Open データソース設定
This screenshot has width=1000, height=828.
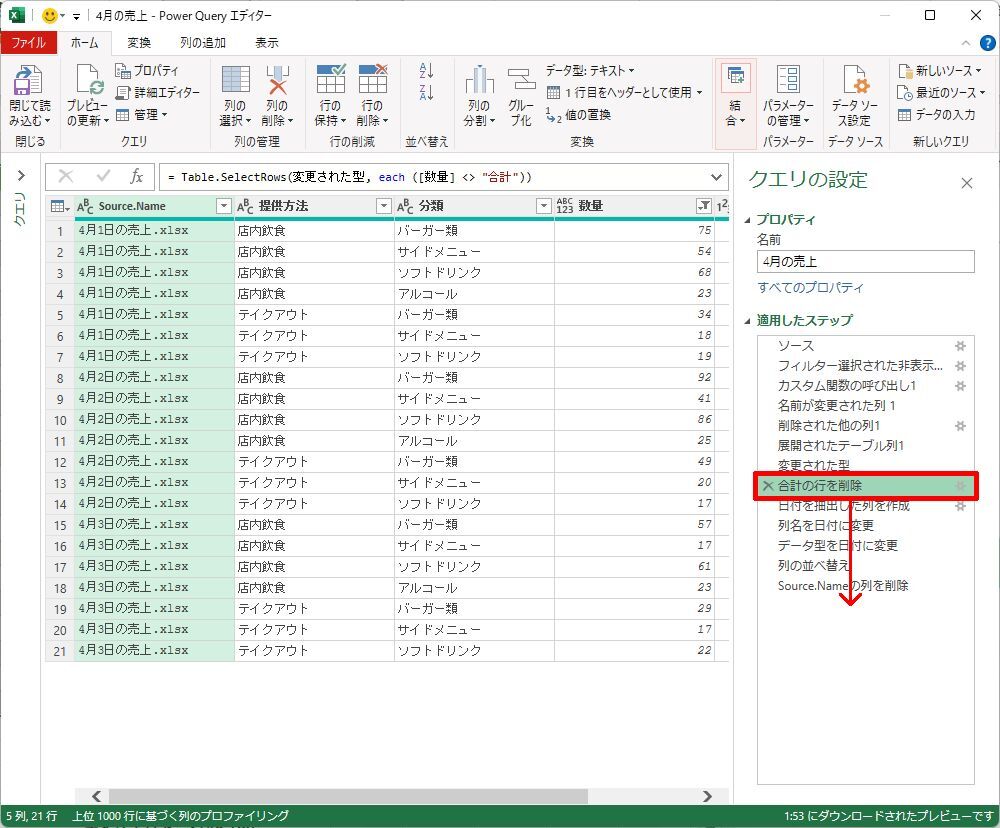click(x=853, y=82)
